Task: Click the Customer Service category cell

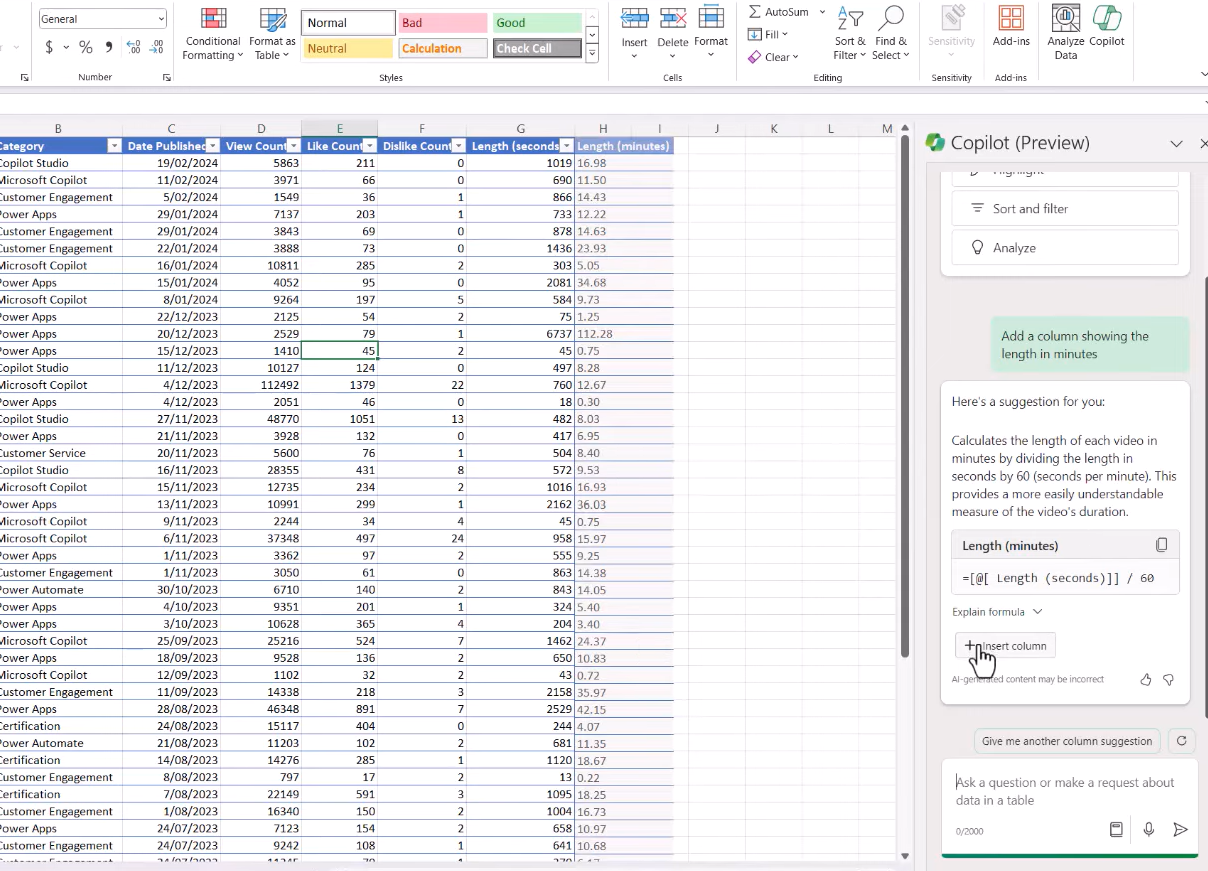Action: pyautogui.click(x=60, y=453)
